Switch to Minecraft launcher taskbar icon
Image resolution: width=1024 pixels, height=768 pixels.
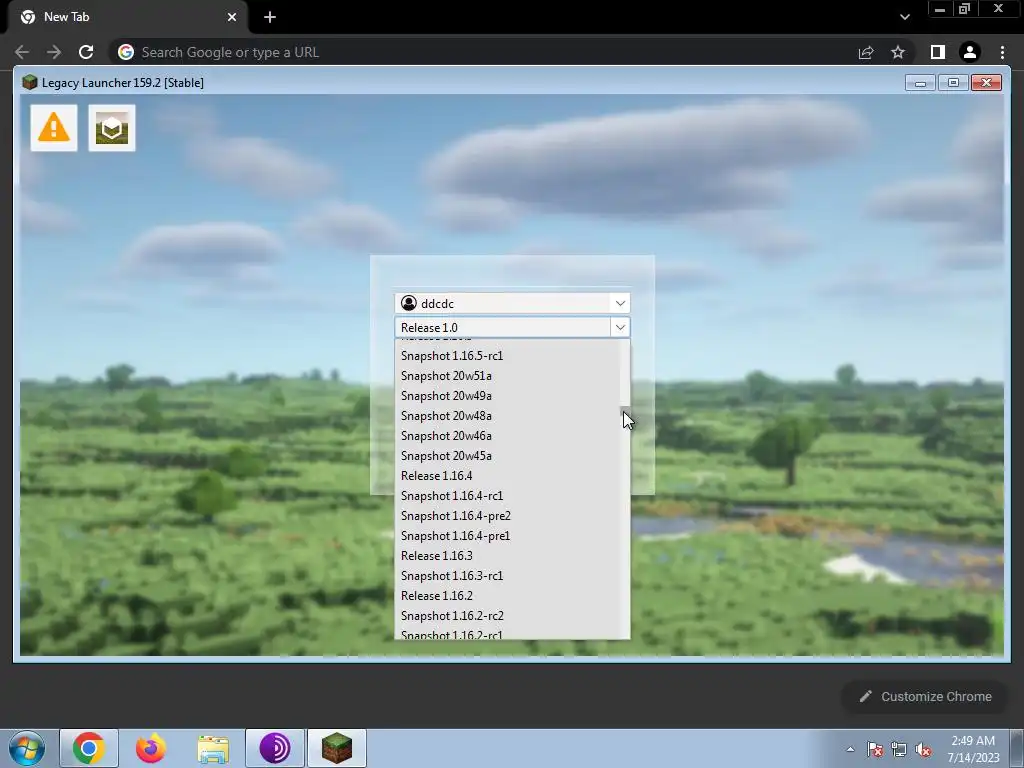(x=337, y=748)
